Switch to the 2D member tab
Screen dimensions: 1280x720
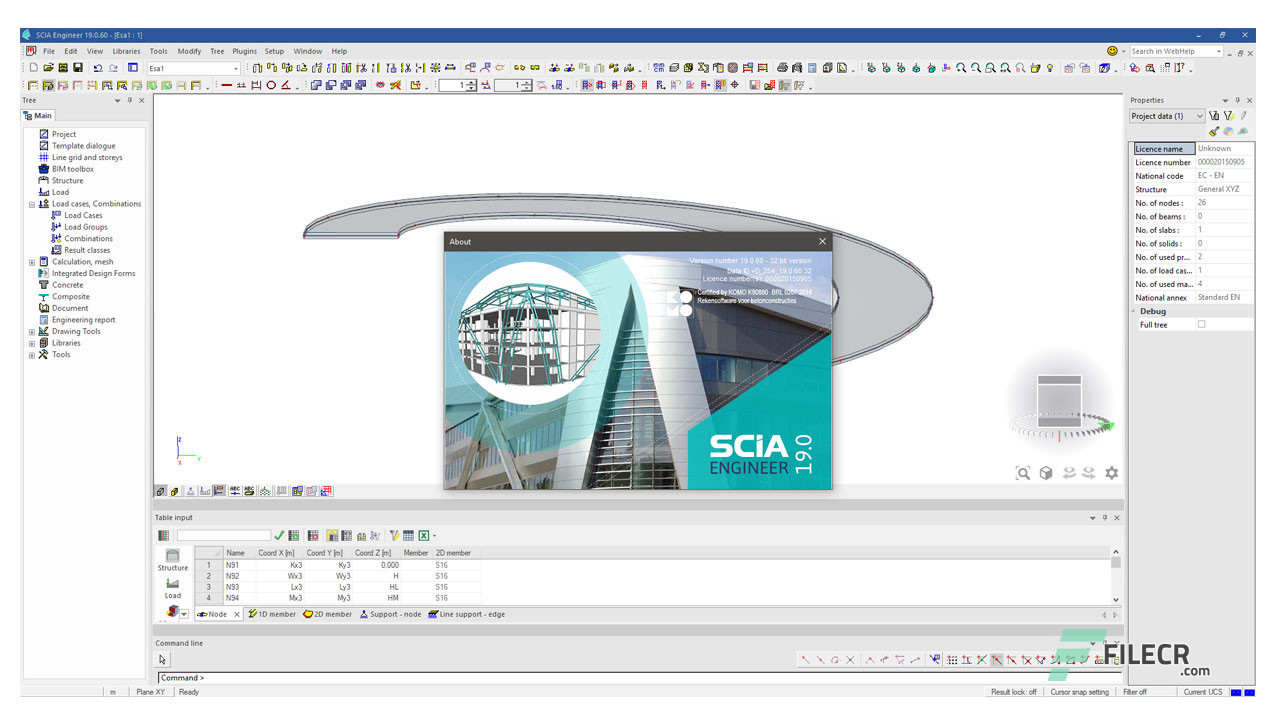327,614
